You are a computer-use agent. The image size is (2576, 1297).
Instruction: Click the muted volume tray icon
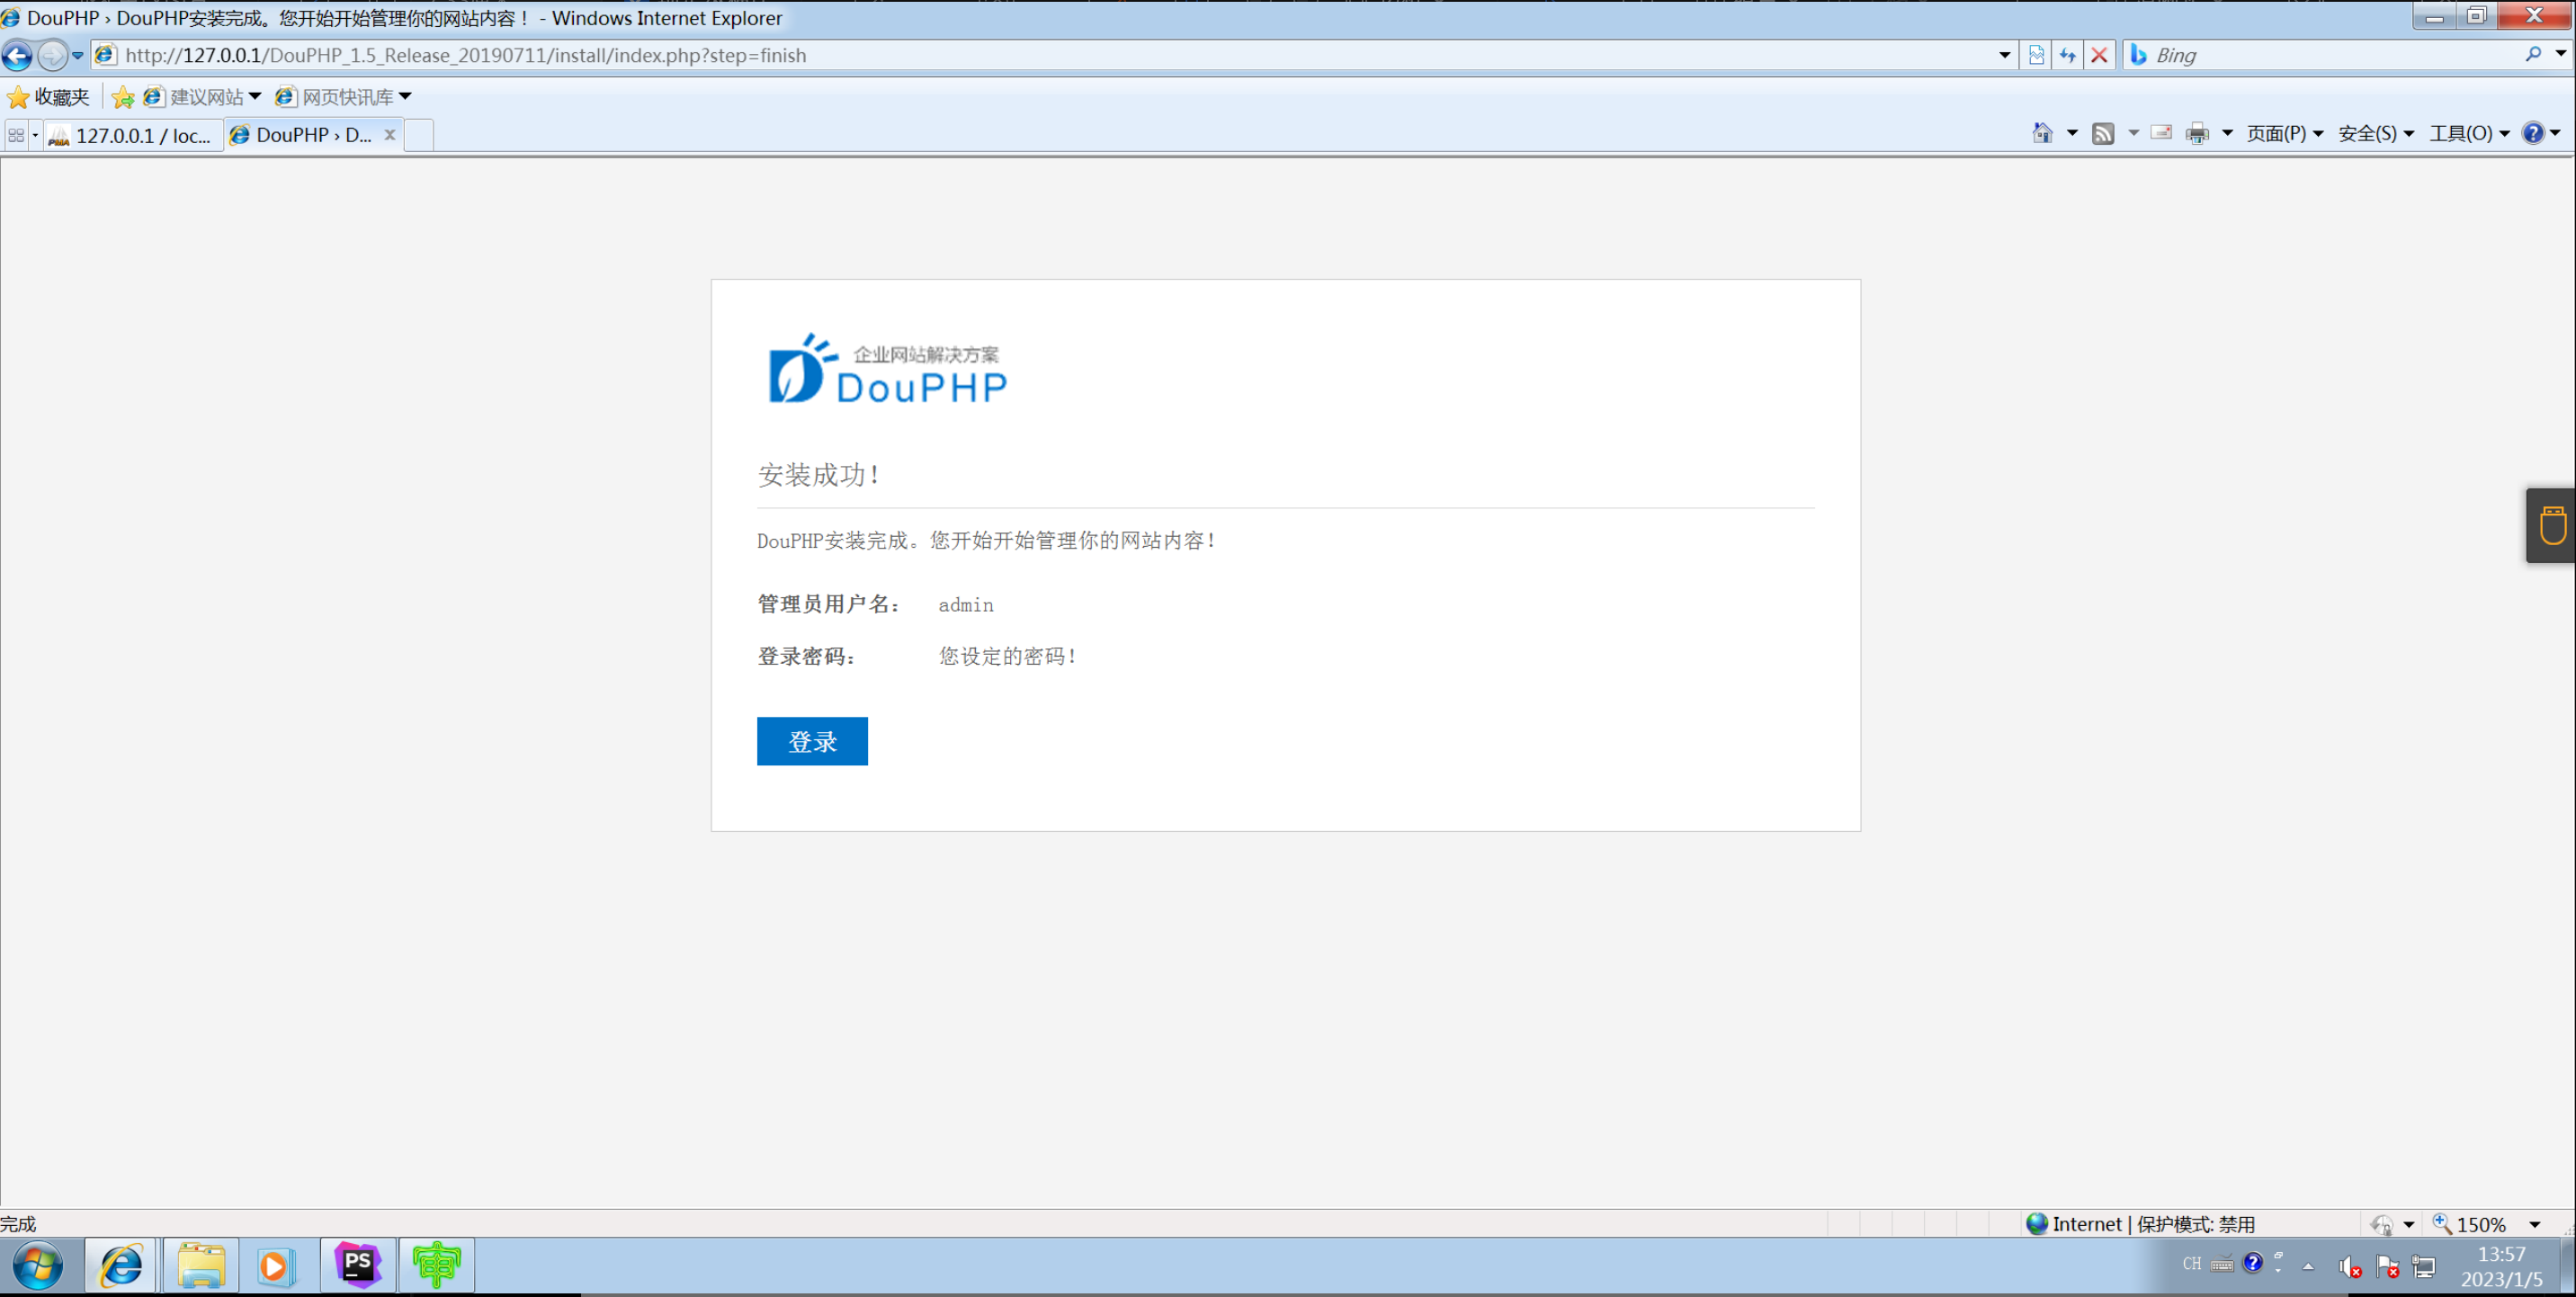click(x=2350, y=1267)
